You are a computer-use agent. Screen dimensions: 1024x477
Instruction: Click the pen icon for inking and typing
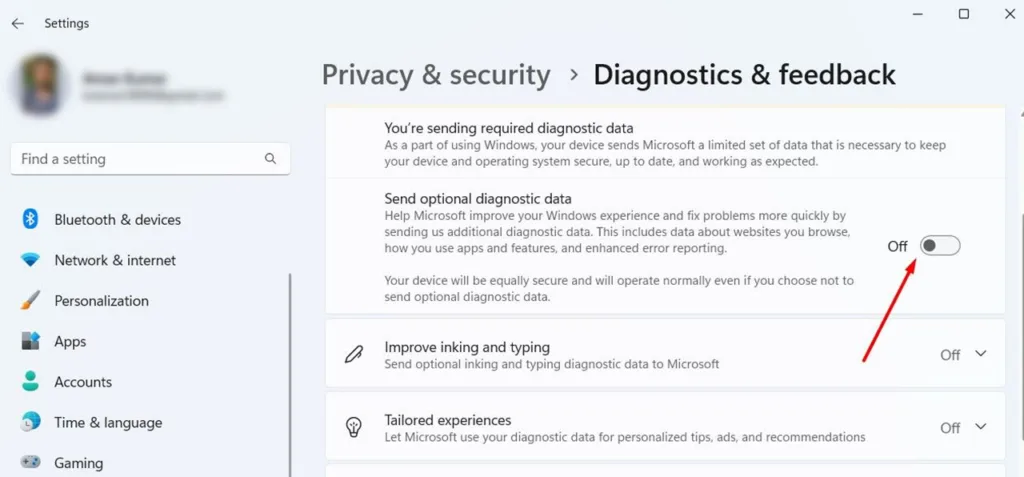353,355
